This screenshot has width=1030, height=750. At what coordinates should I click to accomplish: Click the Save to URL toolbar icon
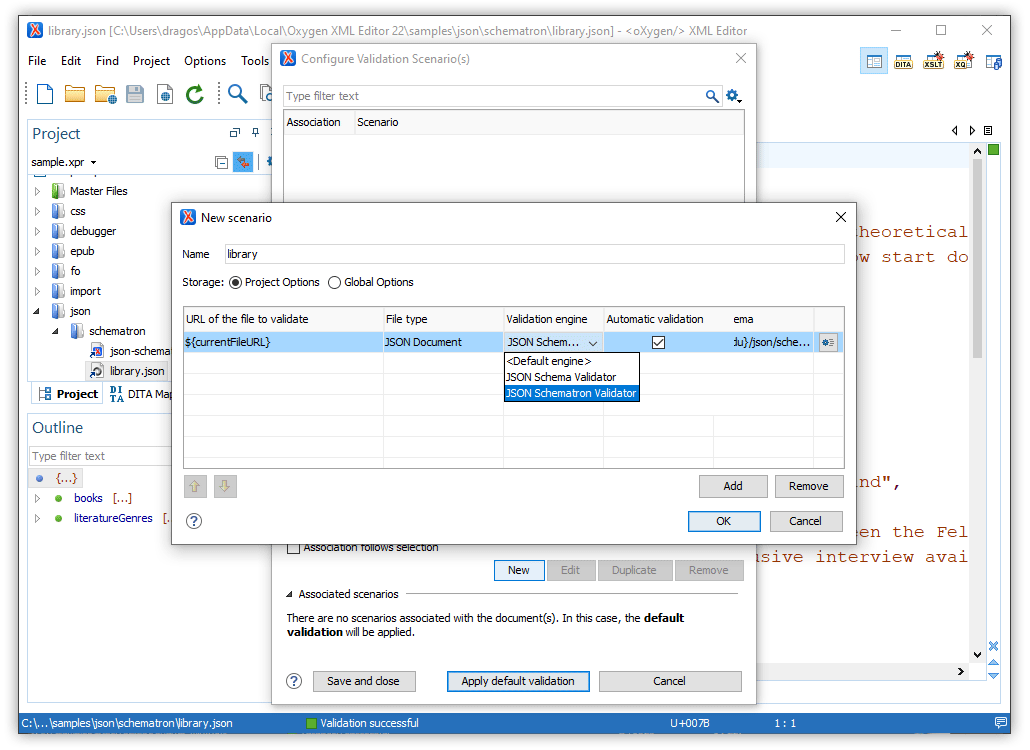pyautogui.click(x=165, y=95)
